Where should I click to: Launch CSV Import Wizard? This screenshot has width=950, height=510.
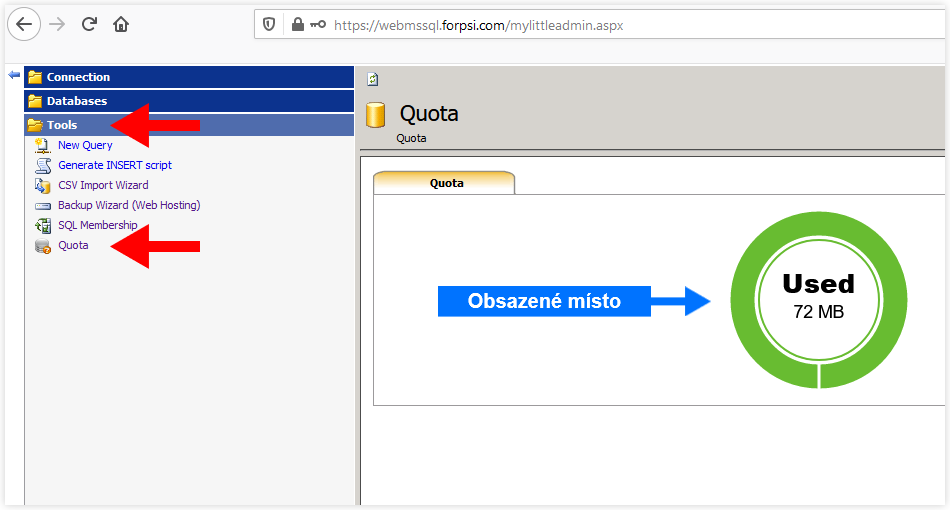(103, 185)
